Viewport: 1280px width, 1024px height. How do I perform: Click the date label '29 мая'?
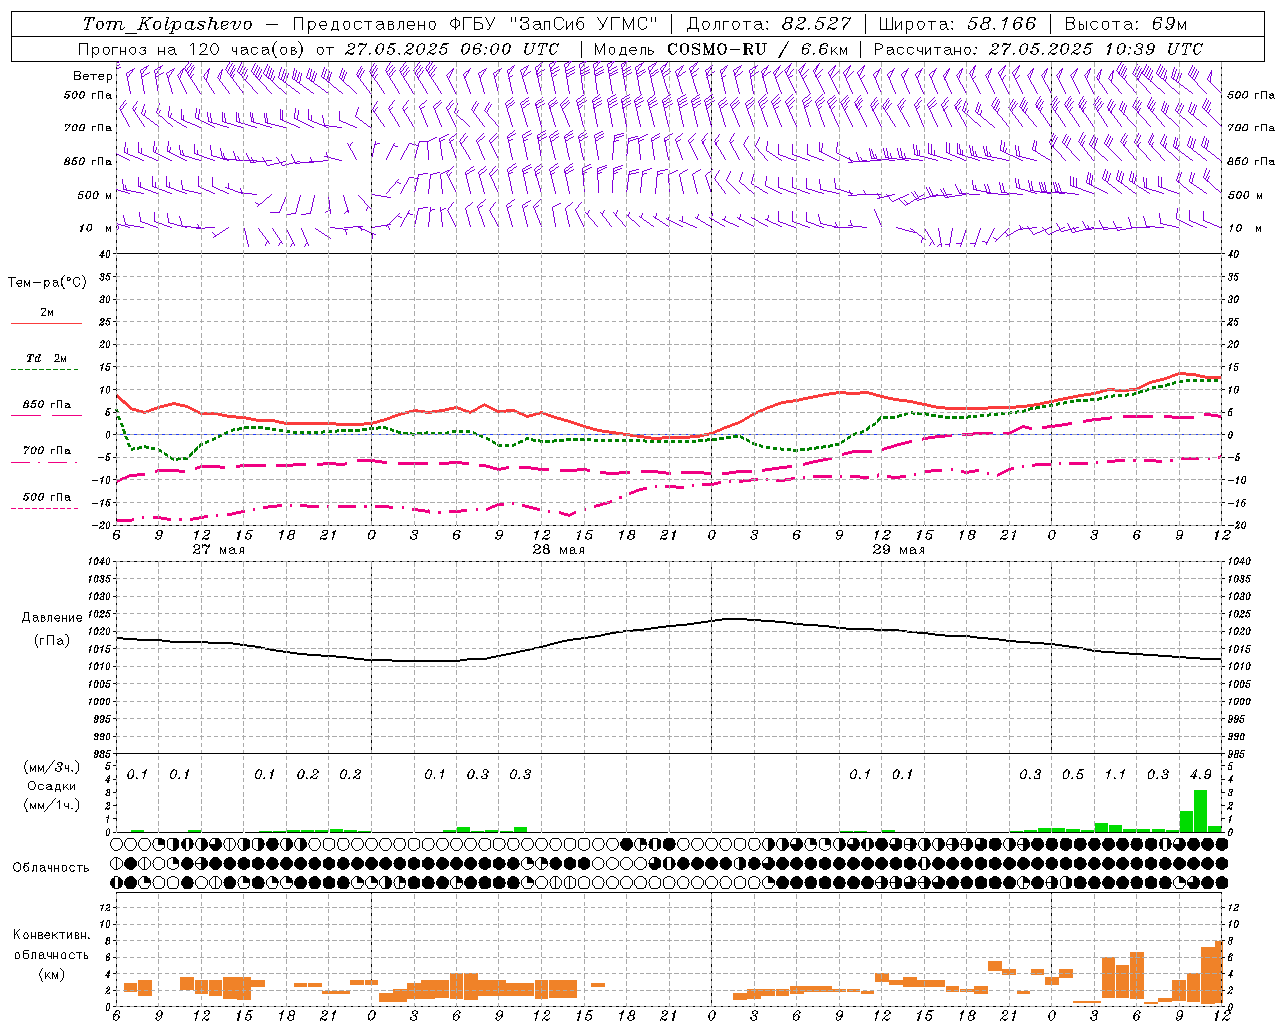tap(898, 549)
